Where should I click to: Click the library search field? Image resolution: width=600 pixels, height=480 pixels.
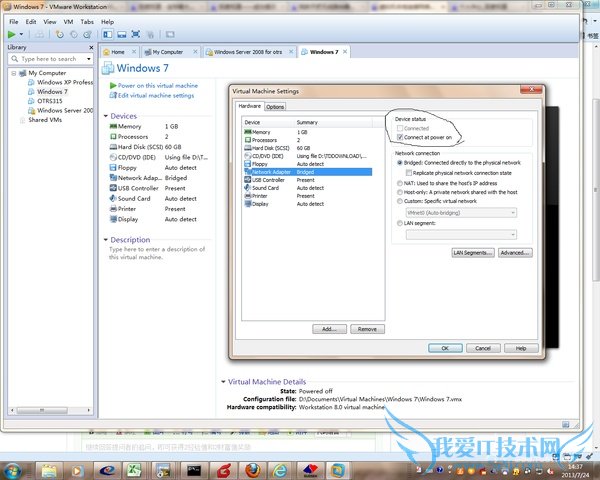coord(49,59)
